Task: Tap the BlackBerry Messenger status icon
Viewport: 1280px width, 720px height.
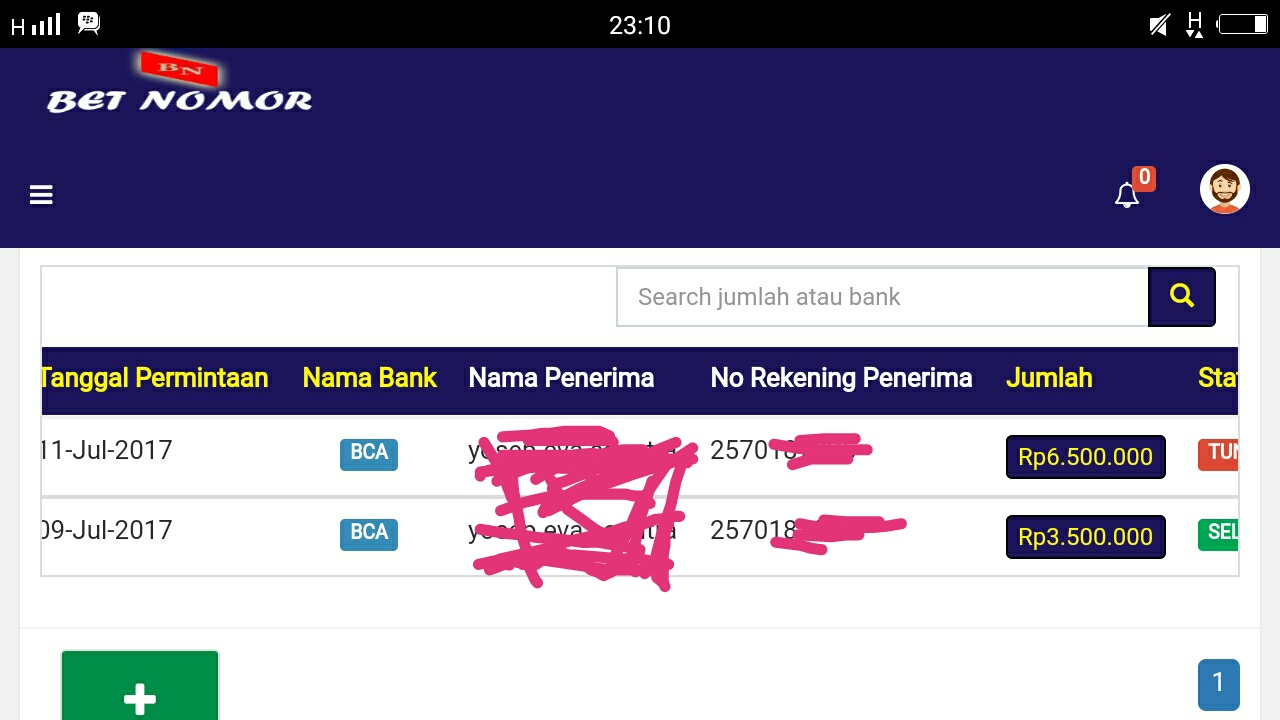Action: point(89,23)
